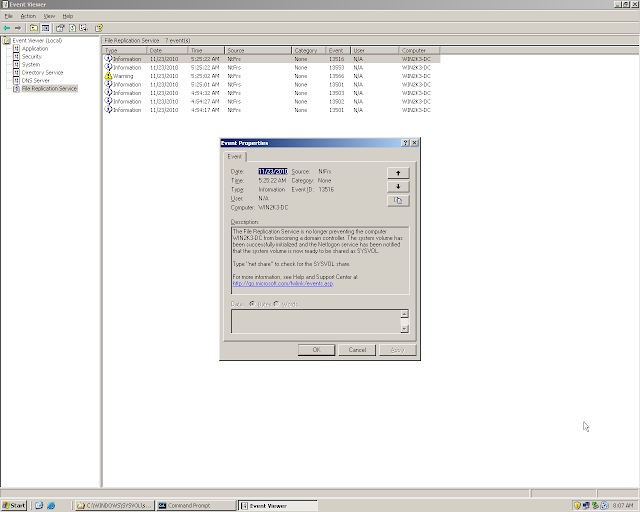Select the Security log
Image resolution: width=640 pixels, height=512 pixels.
pyautogui.click(x=31, y=56)
